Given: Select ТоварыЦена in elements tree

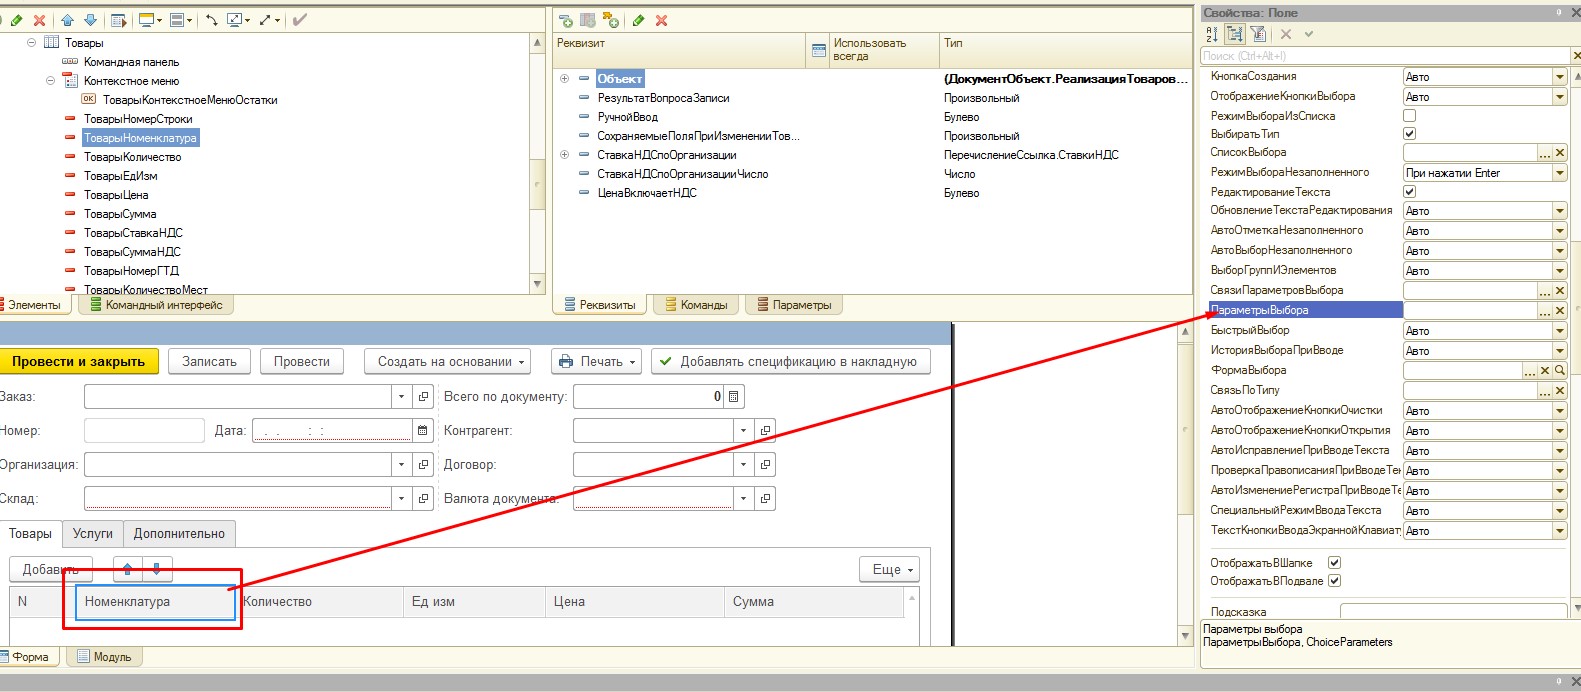Looking at the screenshot, I should coord(116,195).
